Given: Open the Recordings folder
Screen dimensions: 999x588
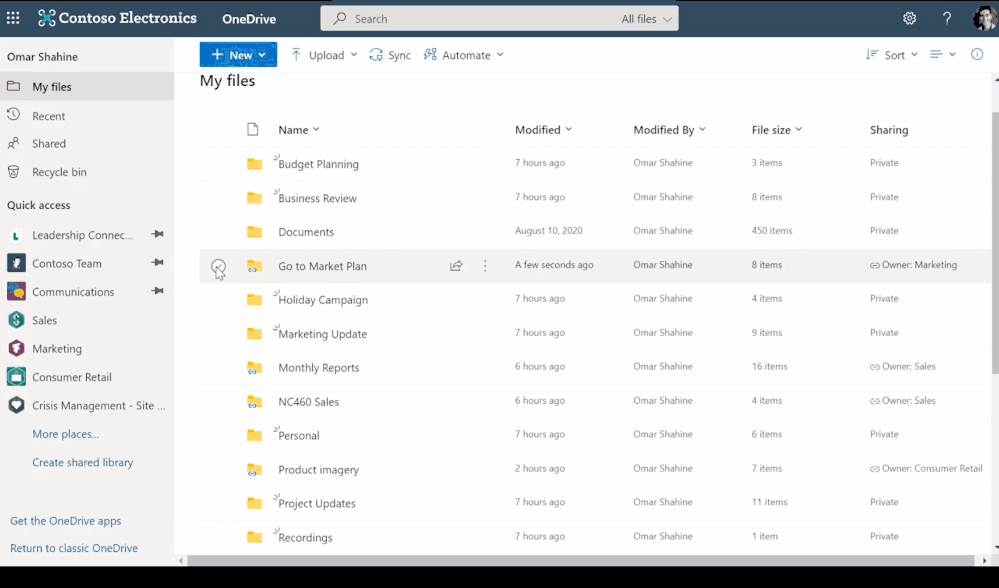Looking at the screenshot, I should 305,538.
